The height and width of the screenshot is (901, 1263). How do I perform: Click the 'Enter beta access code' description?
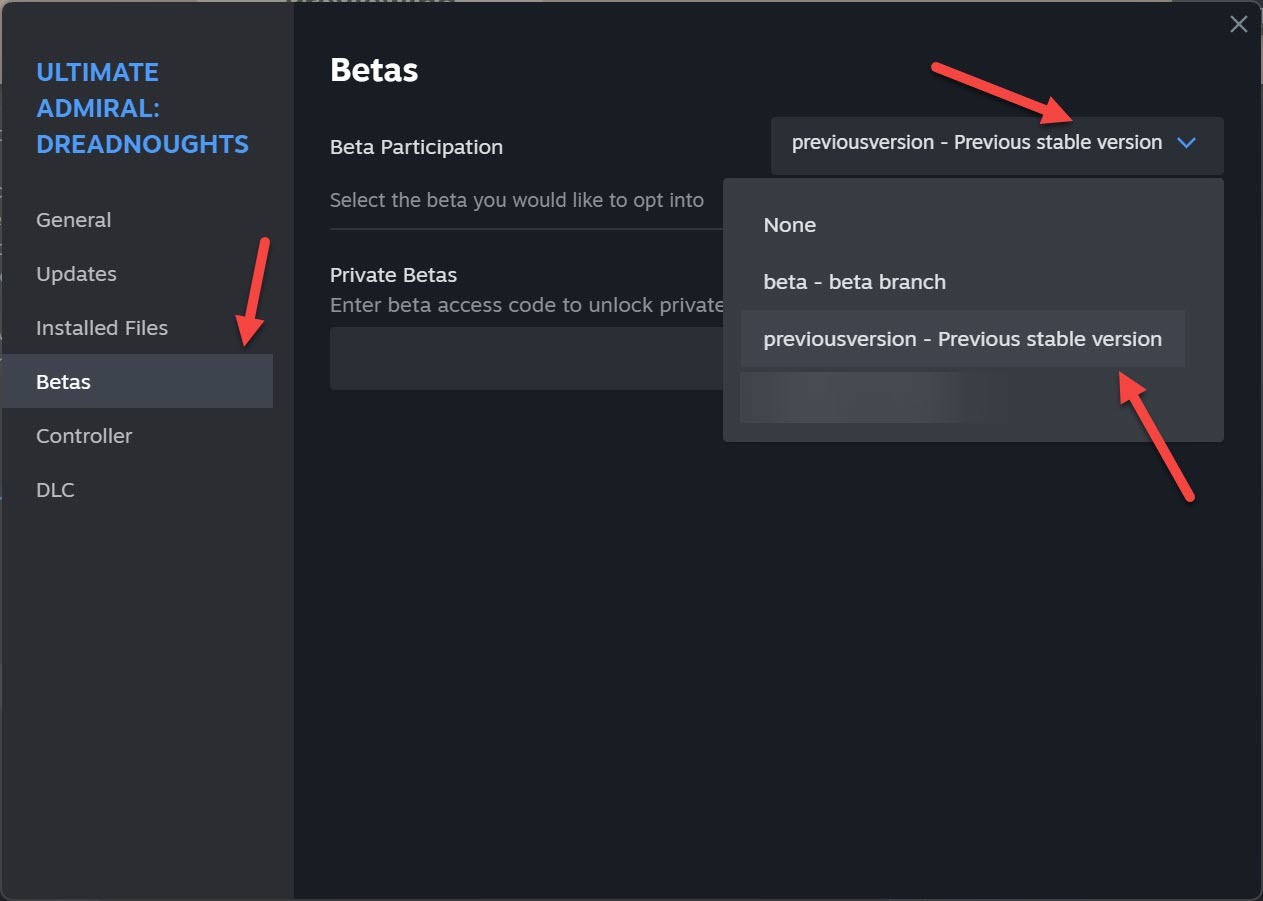coord(526,305)
